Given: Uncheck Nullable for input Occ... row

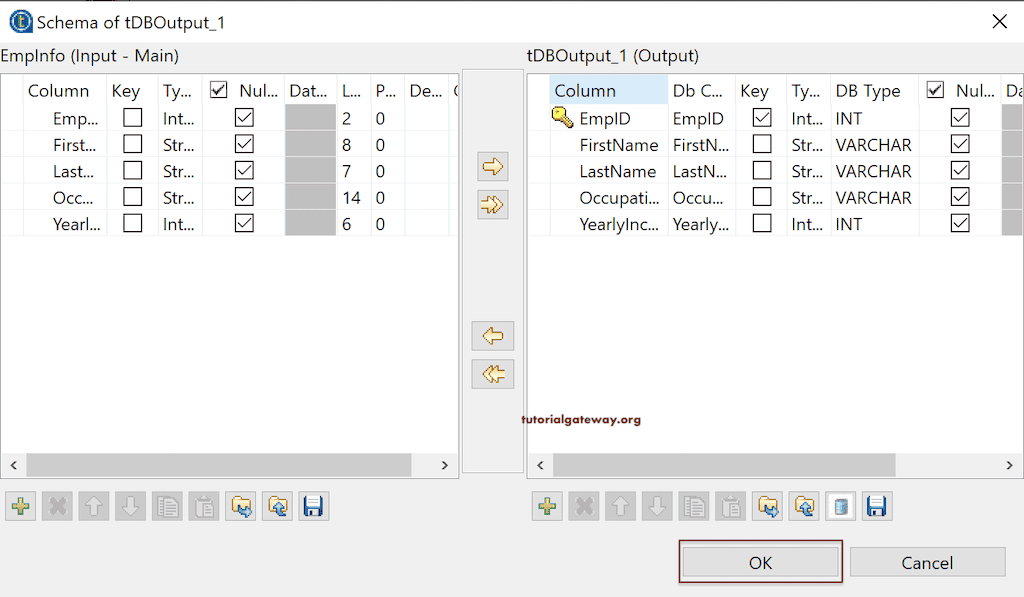Looking at the screenshot, I should point(244,197).
